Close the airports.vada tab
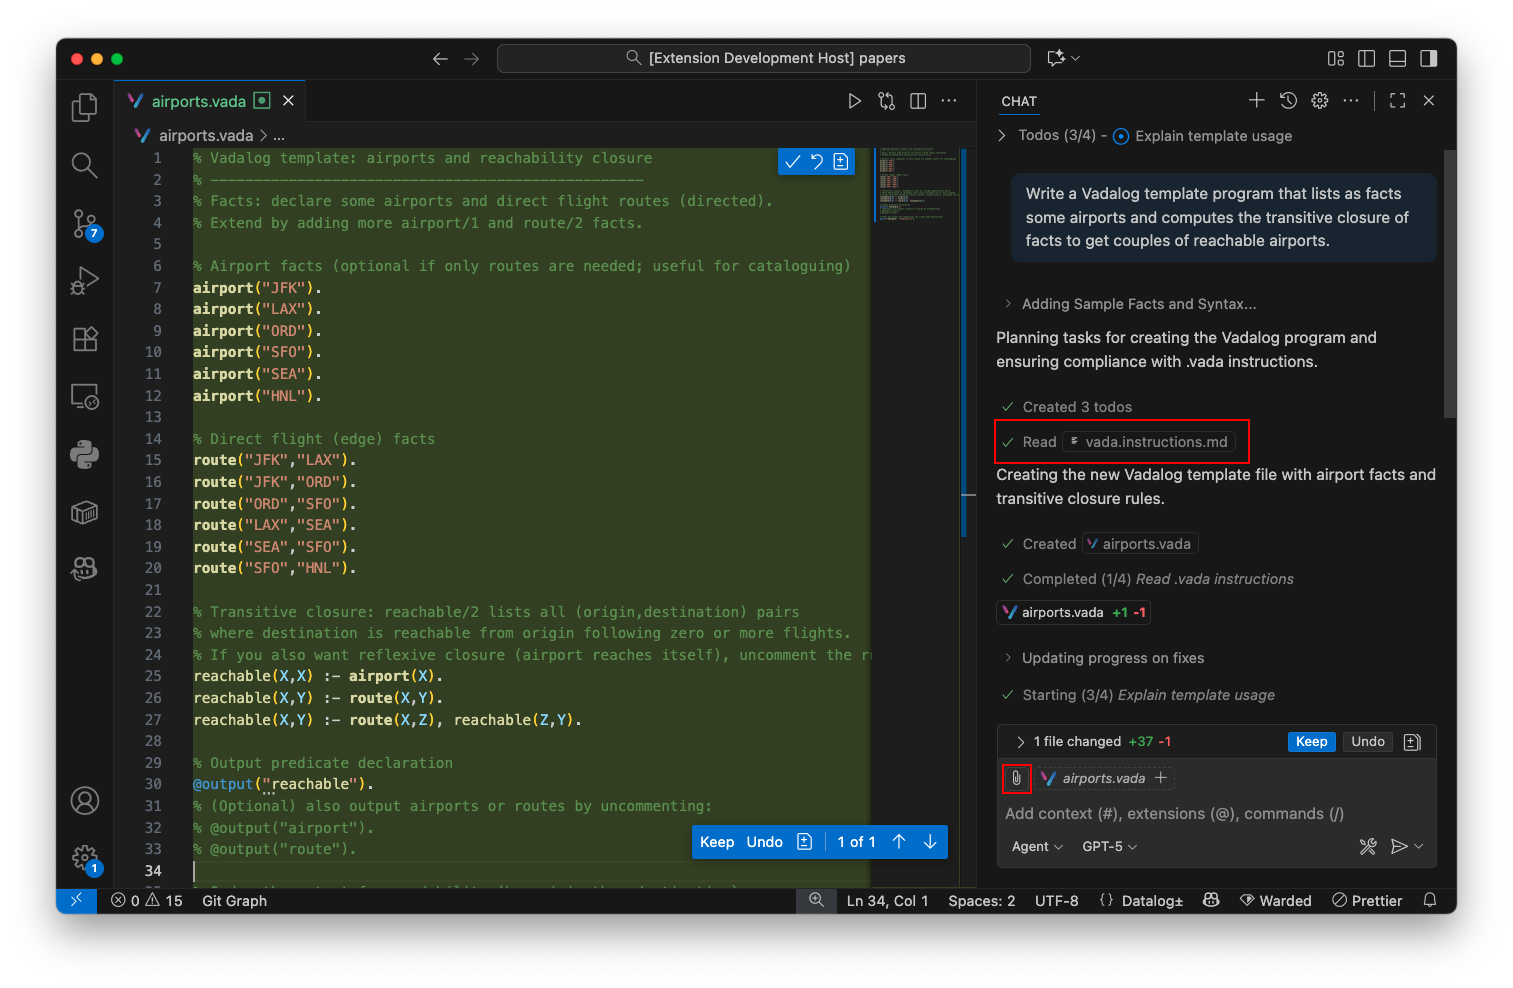The image size is (1513, 988). tap(288, 101)
